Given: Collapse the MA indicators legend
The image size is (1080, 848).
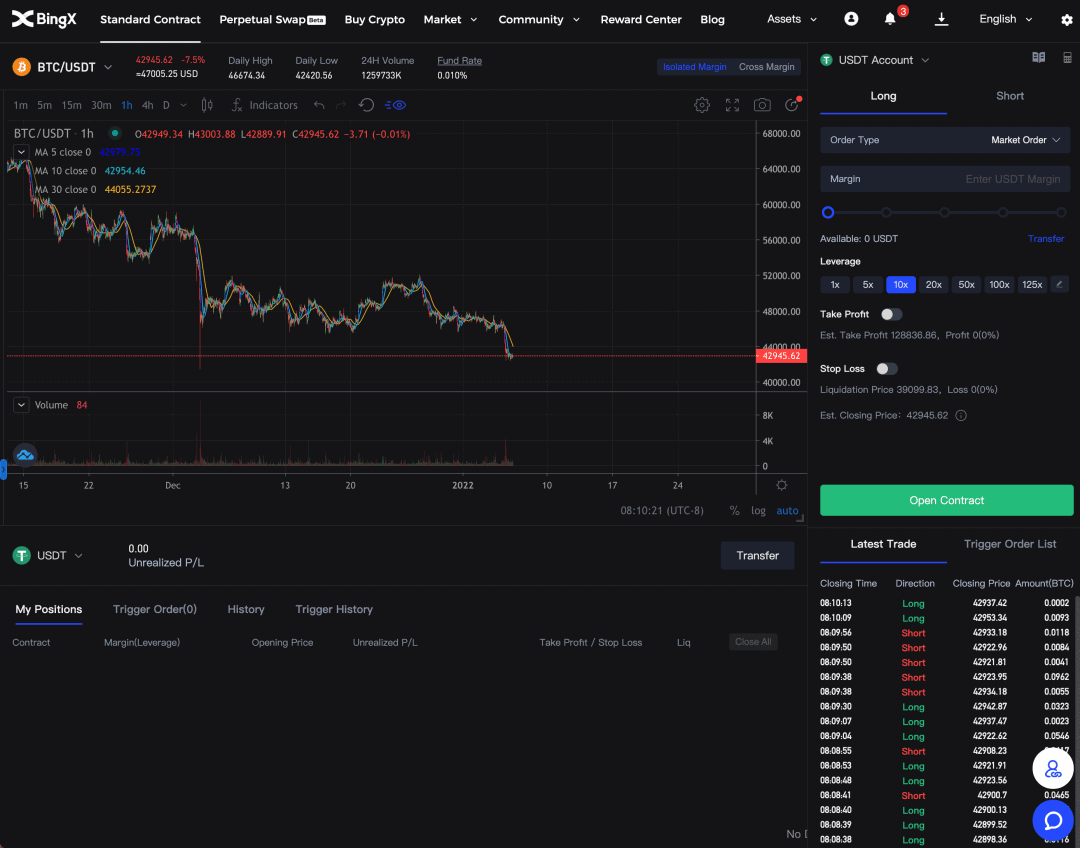Looking at the screenshot, I should coord(21,152).
